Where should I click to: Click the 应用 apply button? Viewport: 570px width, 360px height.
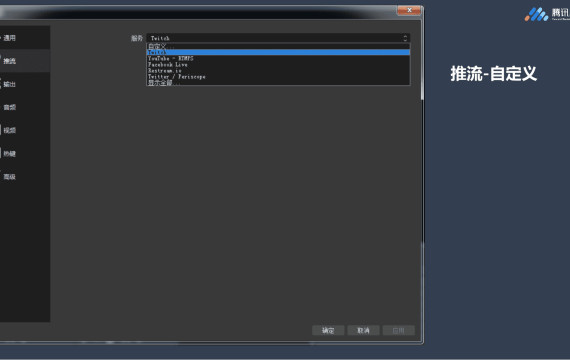[x=398, y=330]
